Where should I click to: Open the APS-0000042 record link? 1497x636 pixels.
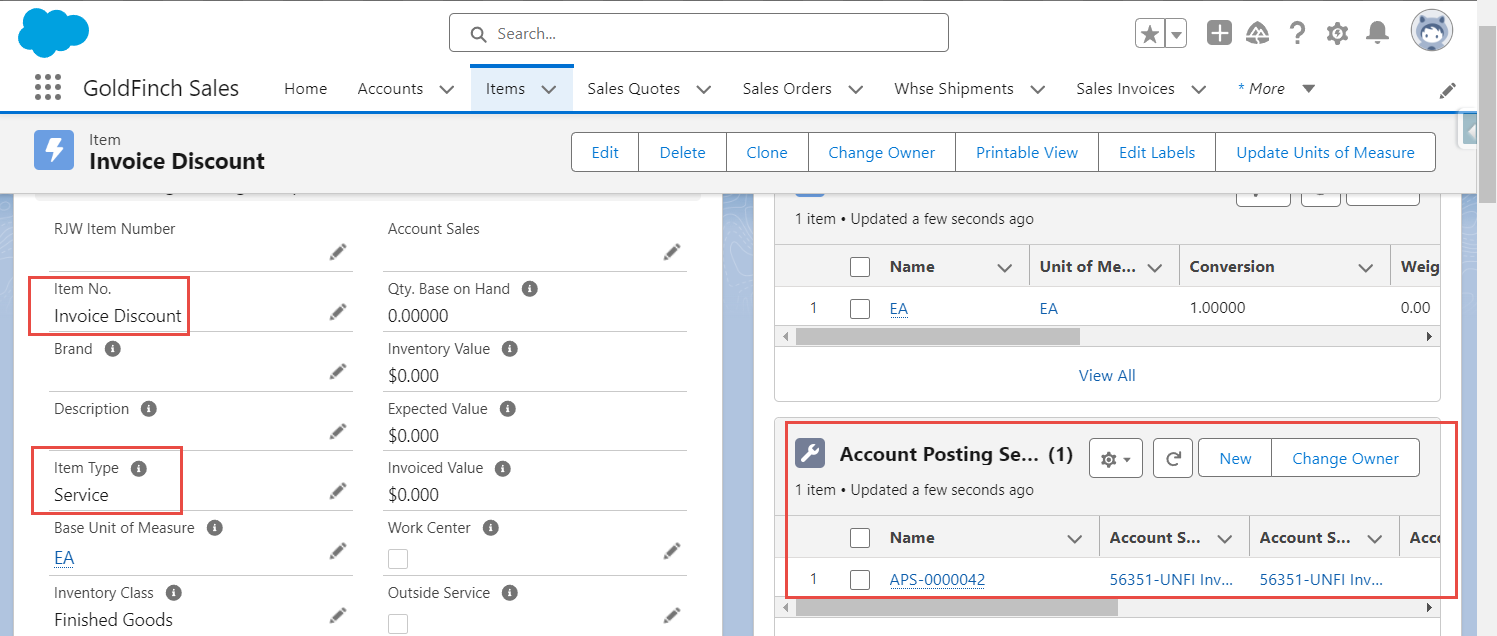937,579
